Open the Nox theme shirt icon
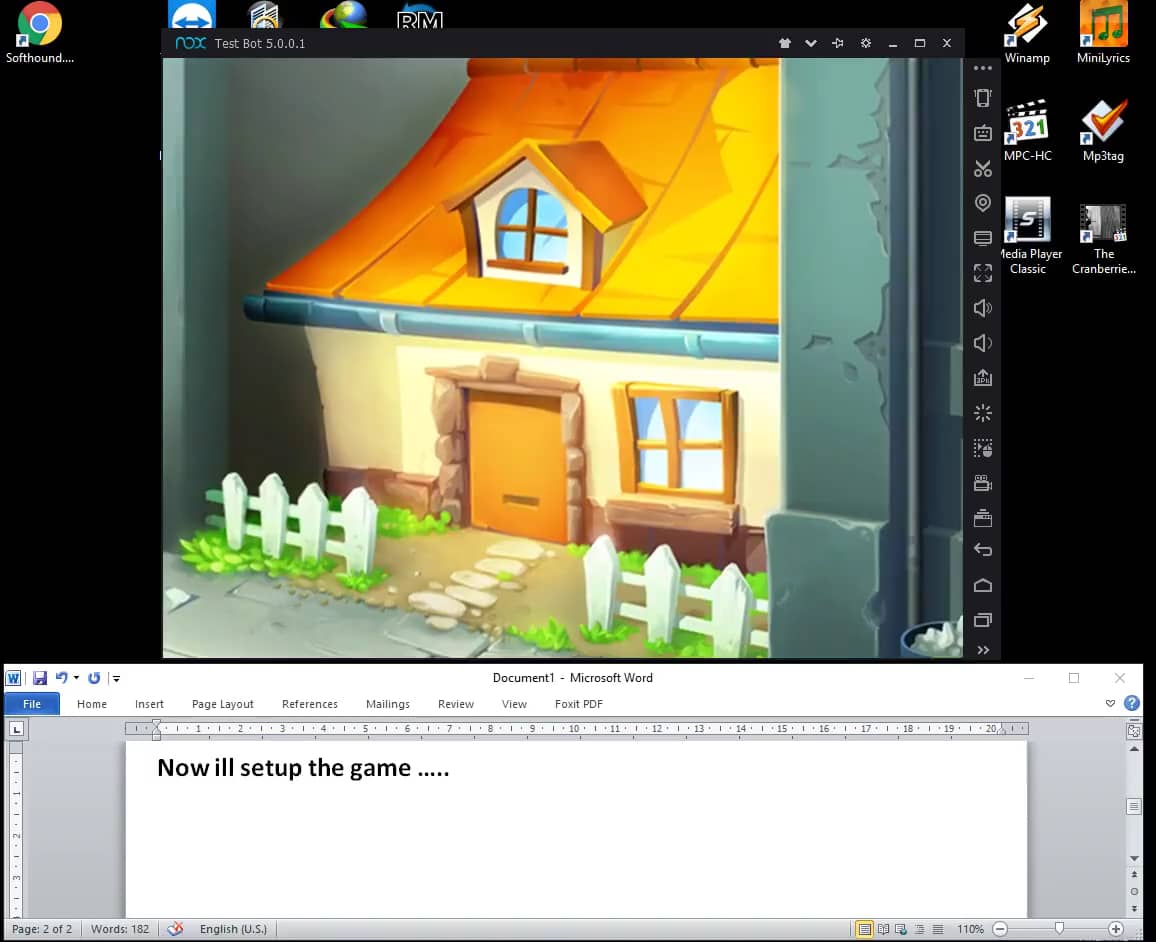Screen dimensions: 1156x942 click(784, 43)
